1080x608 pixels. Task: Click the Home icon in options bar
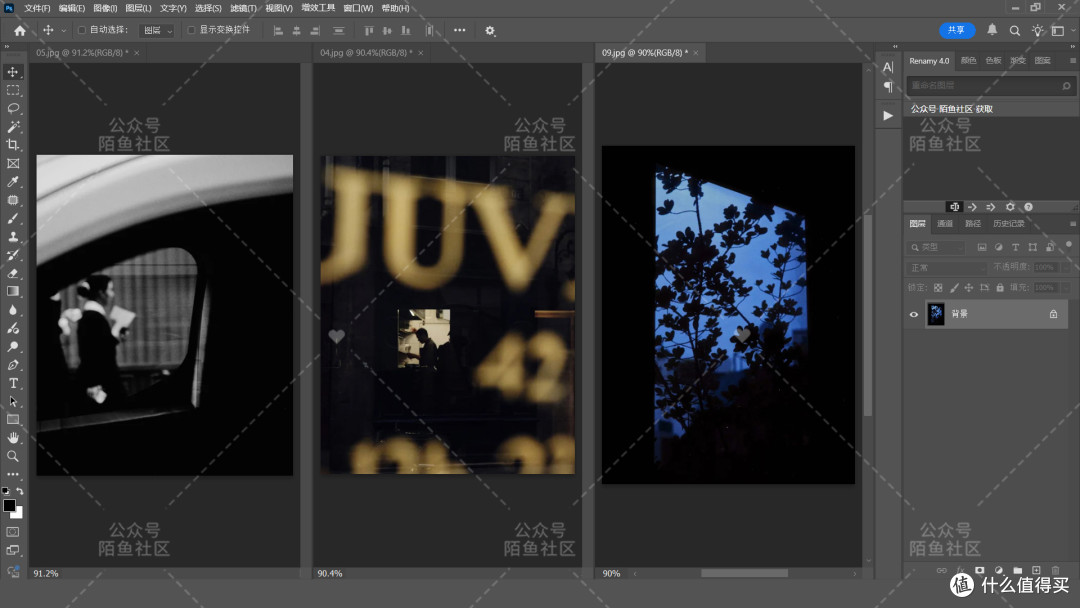20,30
